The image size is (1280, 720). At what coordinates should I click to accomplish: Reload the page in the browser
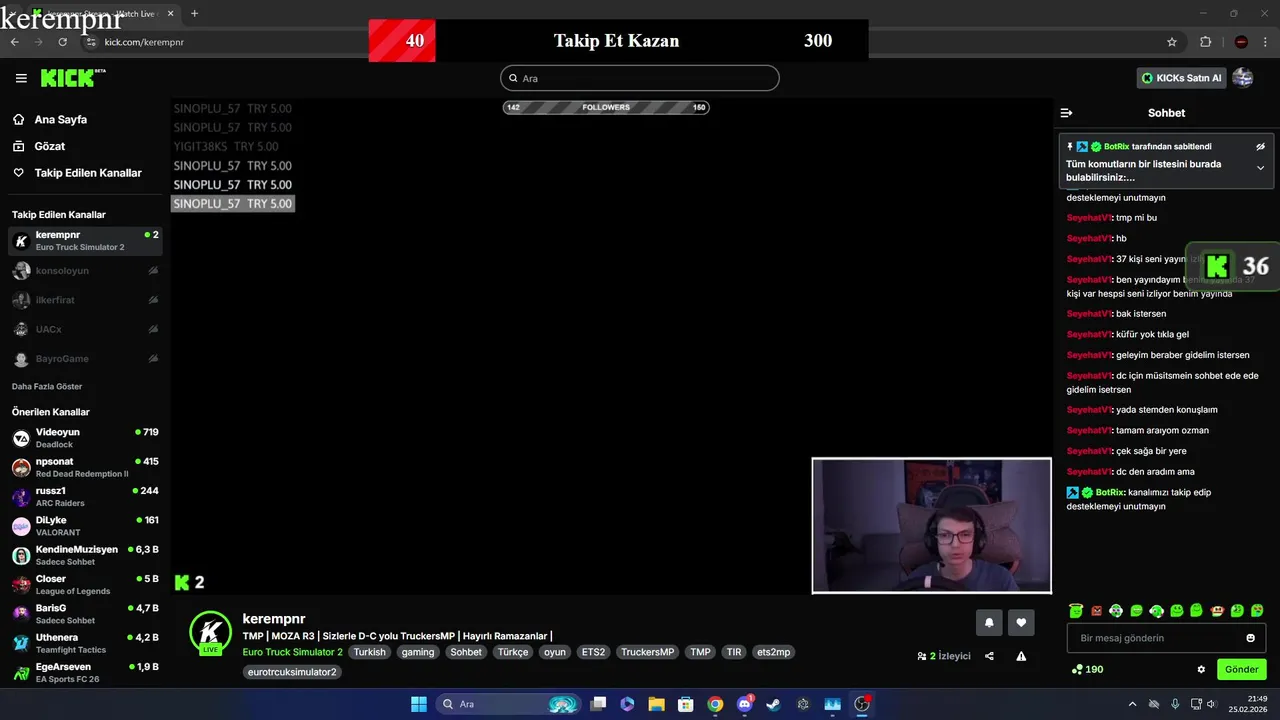(x=62, y=42)
